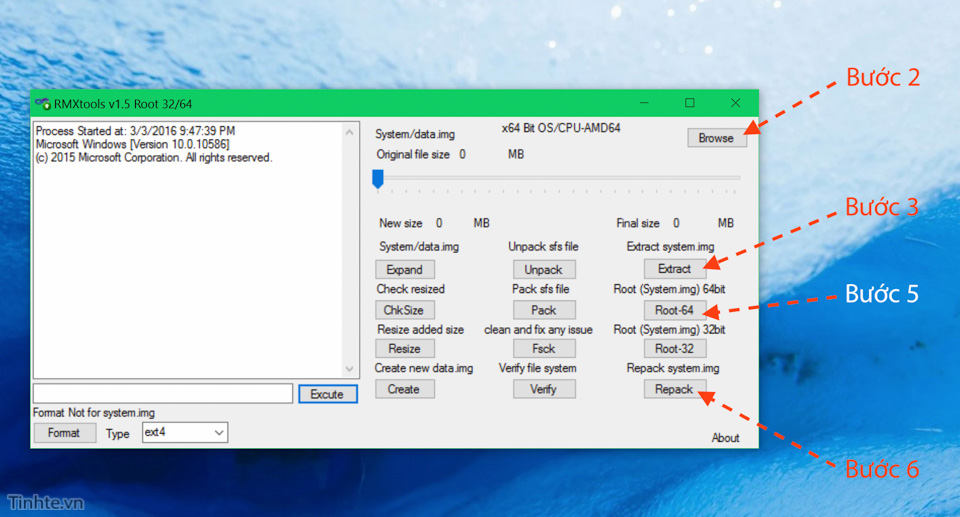Click the Pack sfs file button
This screenshot has width=960, height=517.
pos(544,310)
